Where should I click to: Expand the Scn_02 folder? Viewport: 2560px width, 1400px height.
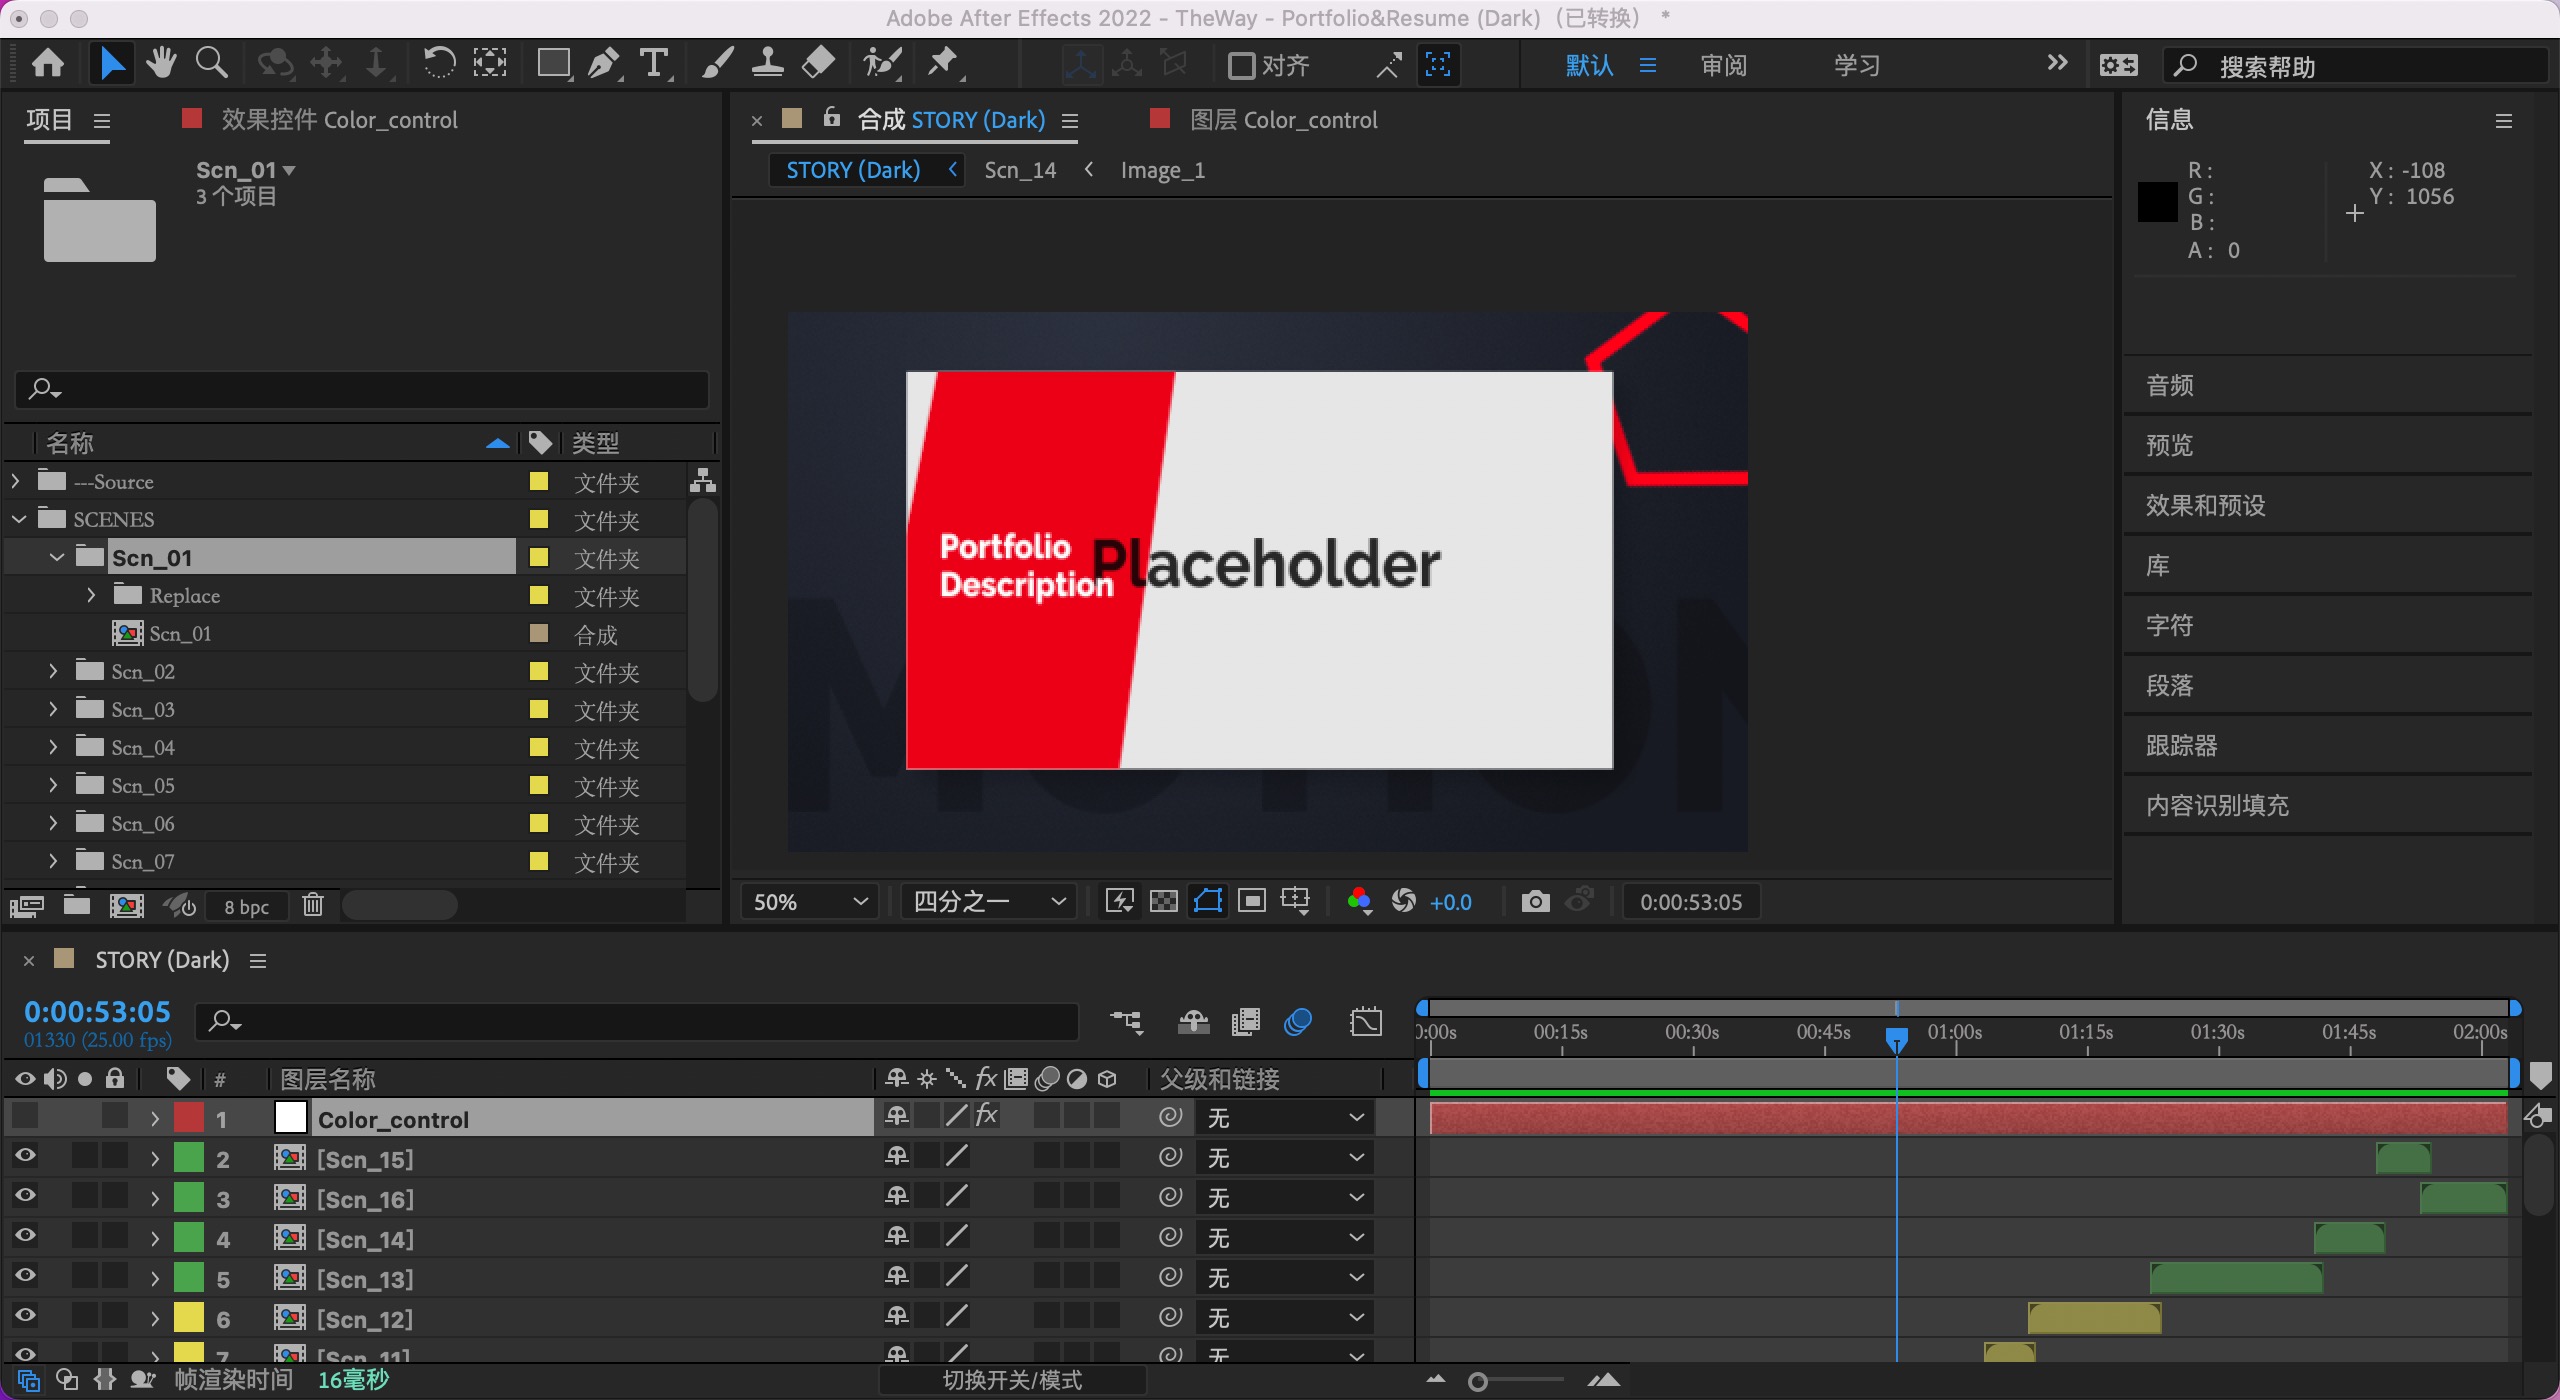[x=53, y=671]
